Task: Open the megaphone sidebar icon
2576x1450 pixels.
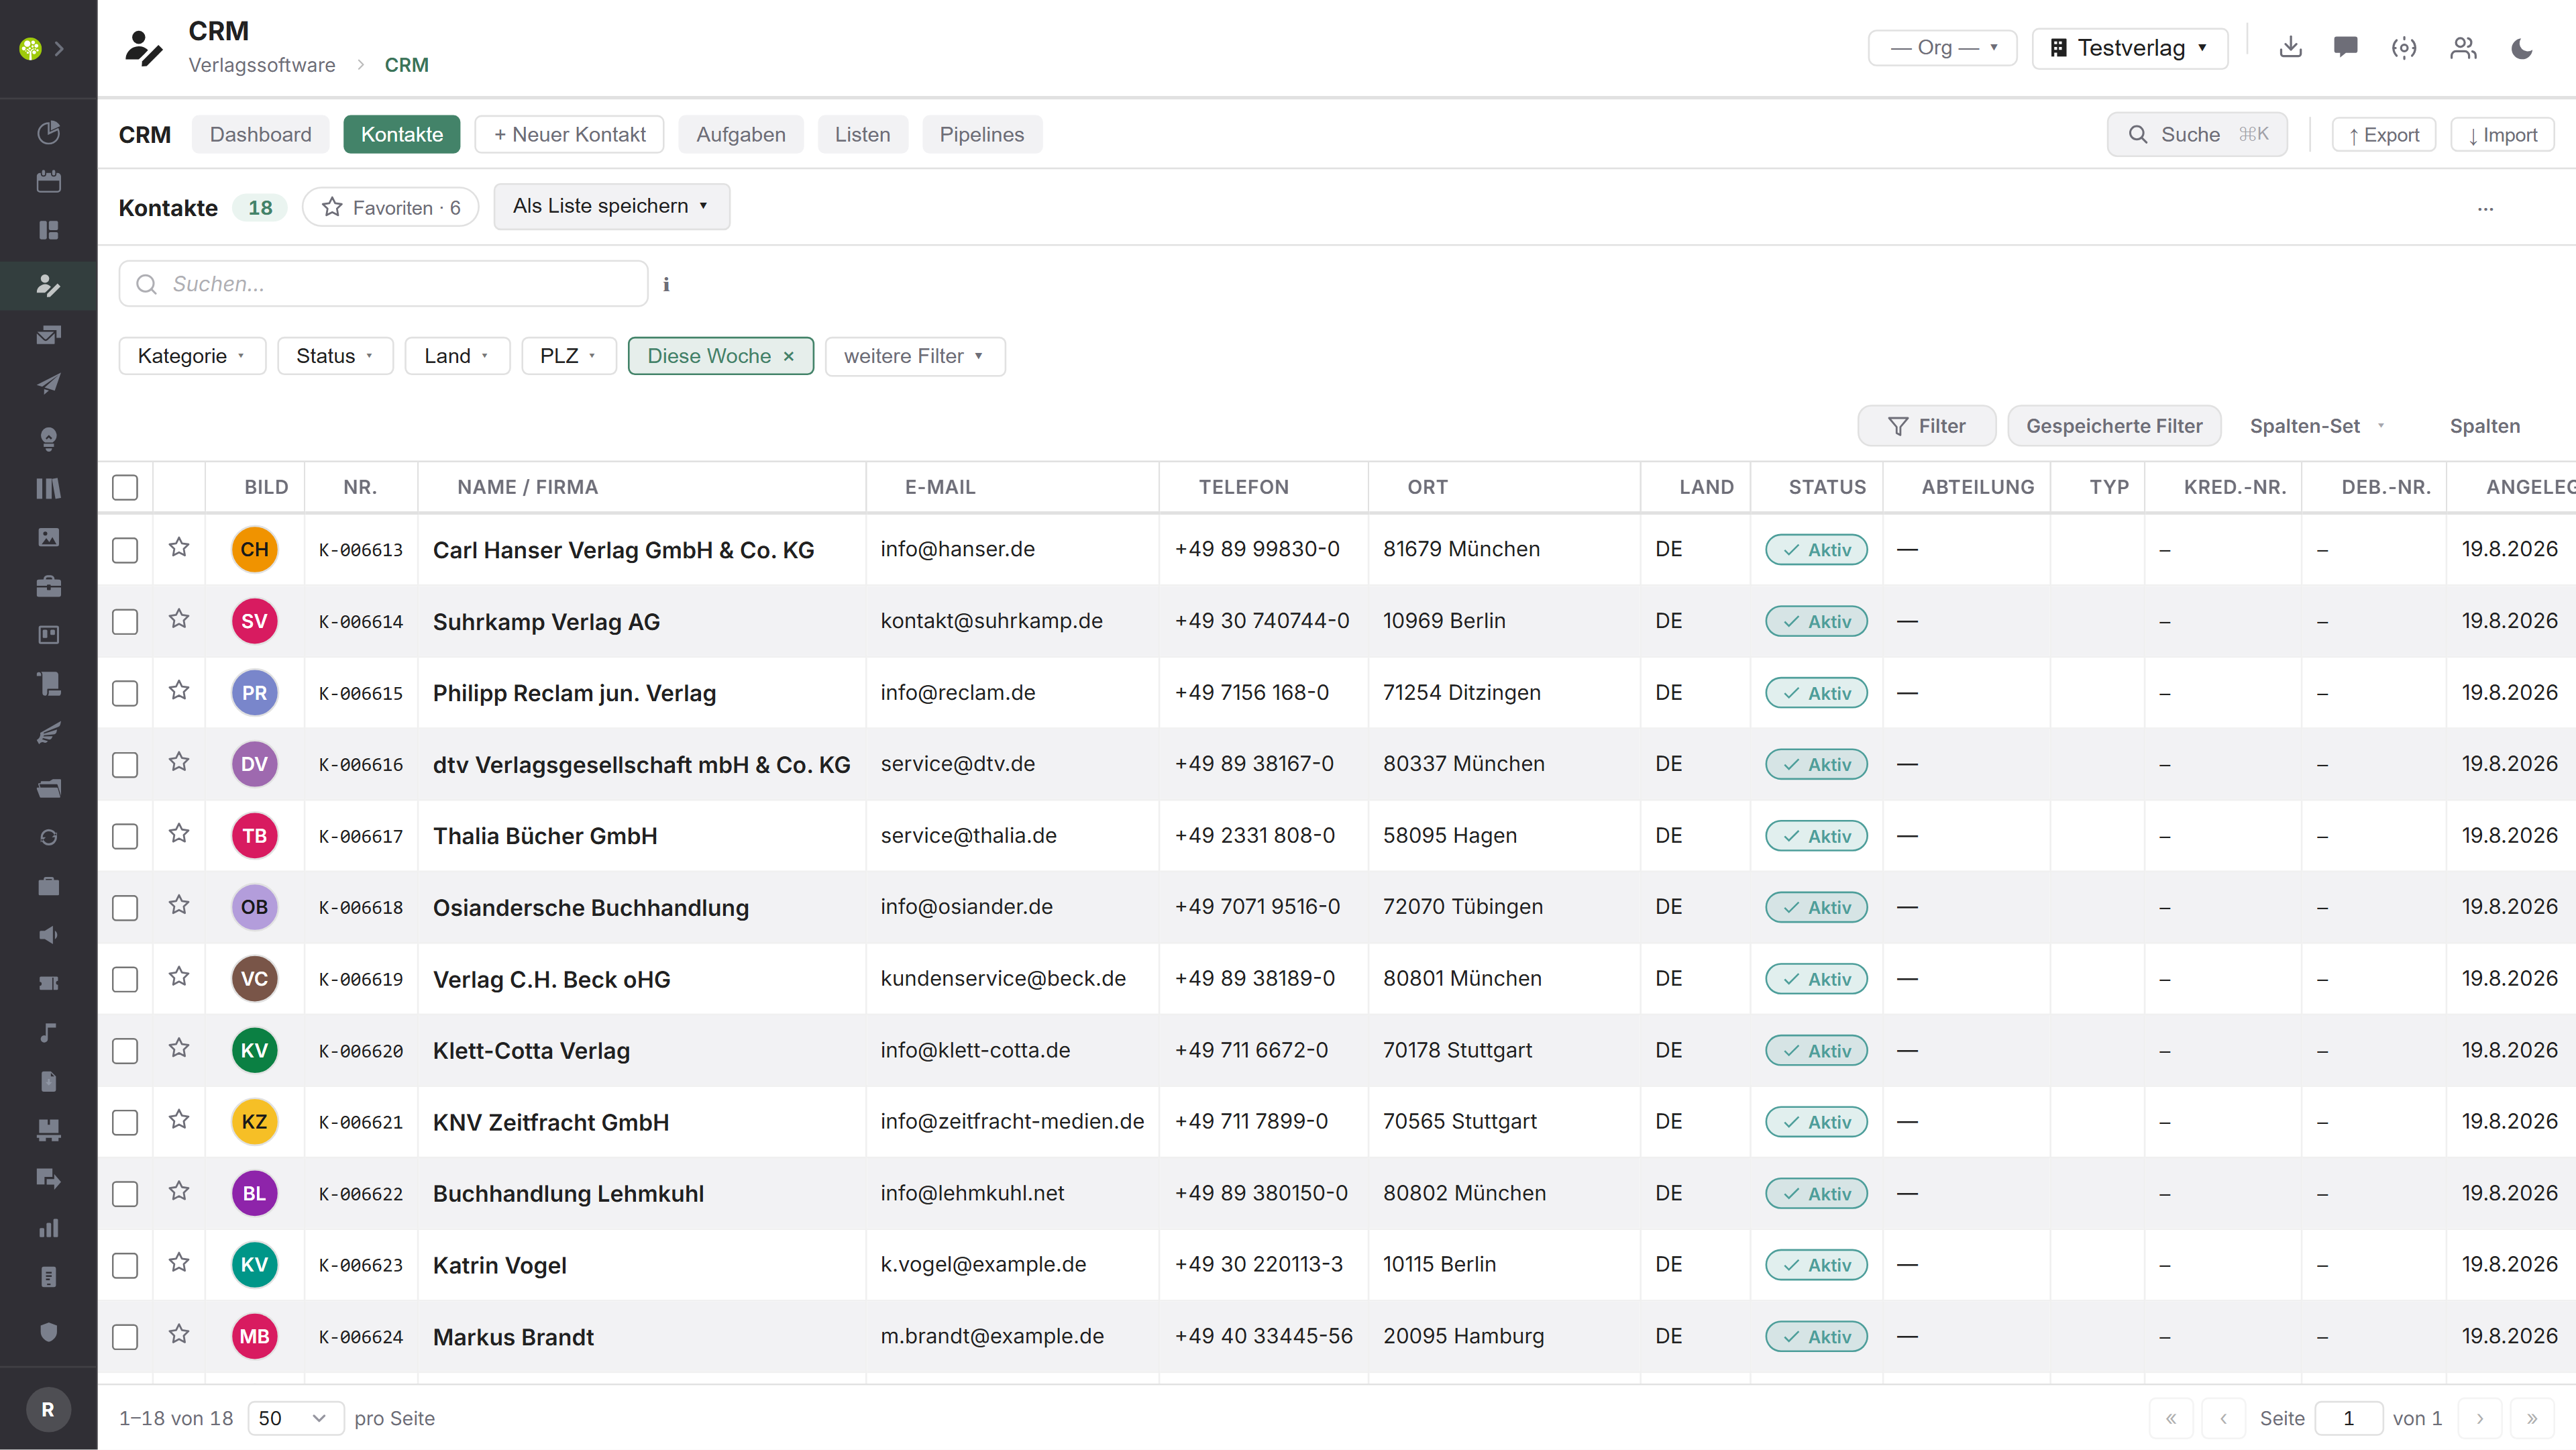Action: click(x=48, y=935)
